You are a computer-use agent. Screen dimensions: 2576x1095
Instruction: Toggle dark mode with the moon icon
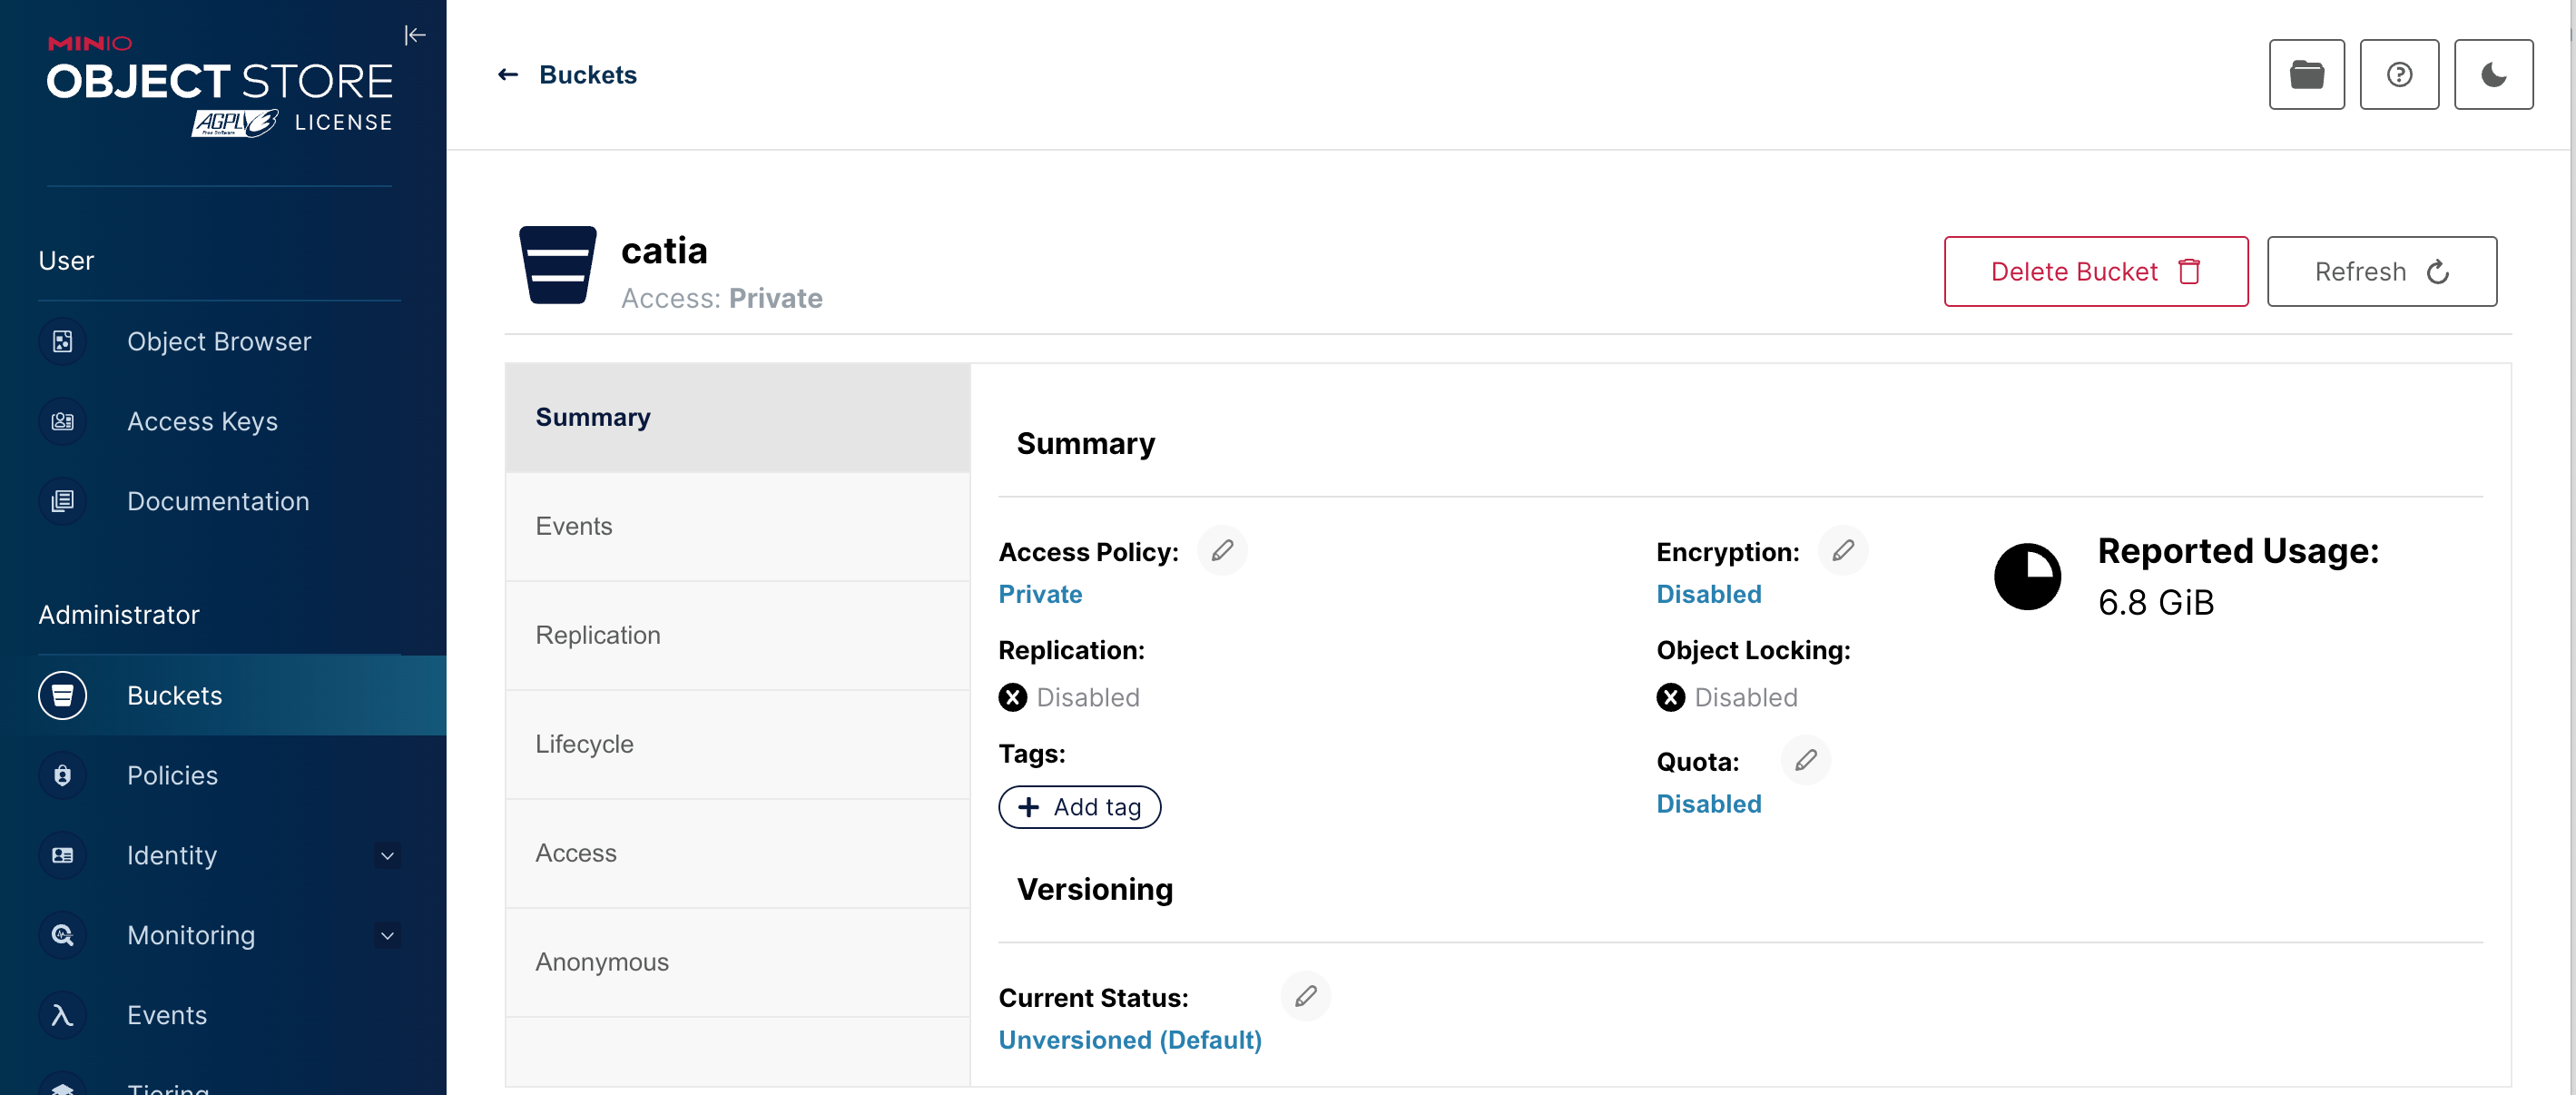(2493, 75)
